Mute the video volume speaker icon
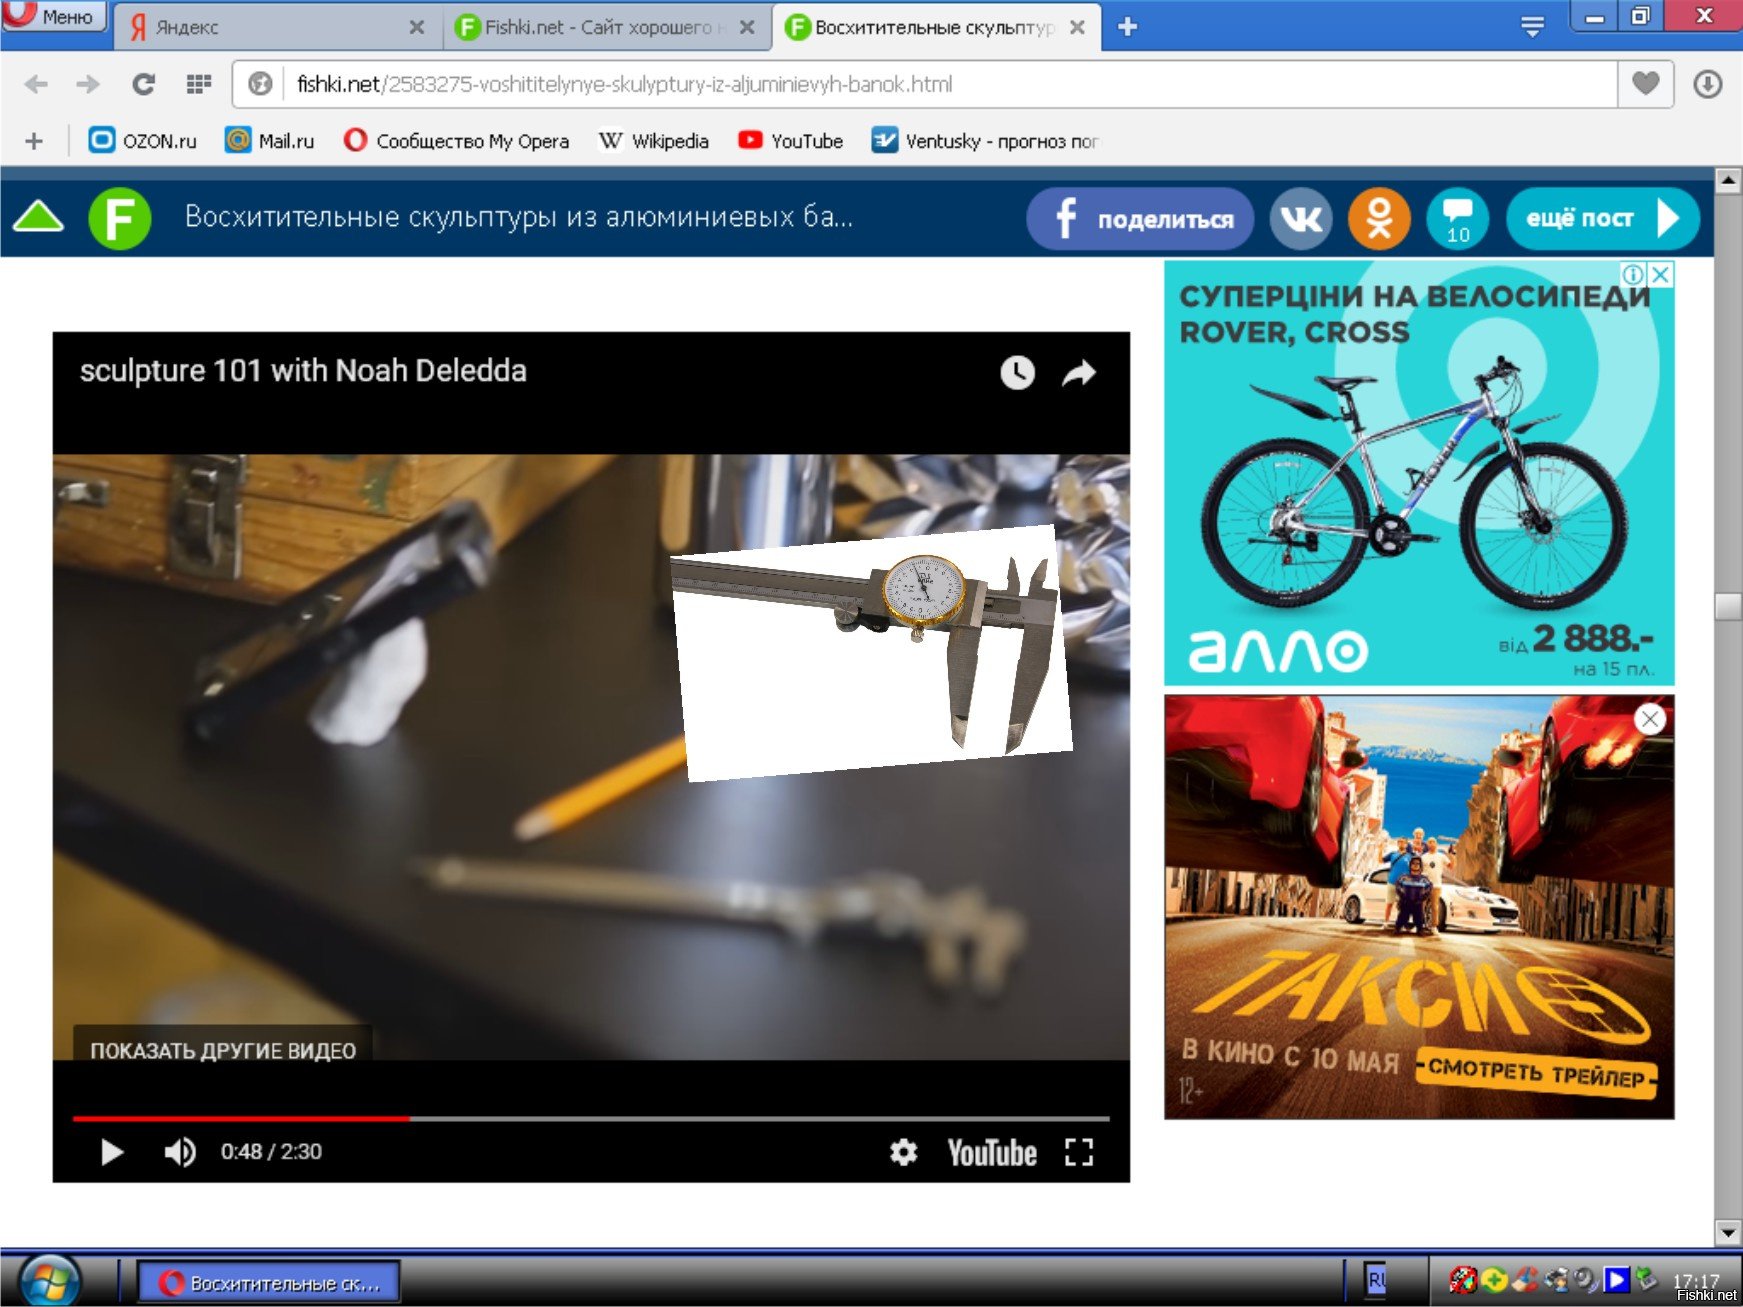The width and height of the screenshot is (1743, 1307). [x=180, y=1152]
